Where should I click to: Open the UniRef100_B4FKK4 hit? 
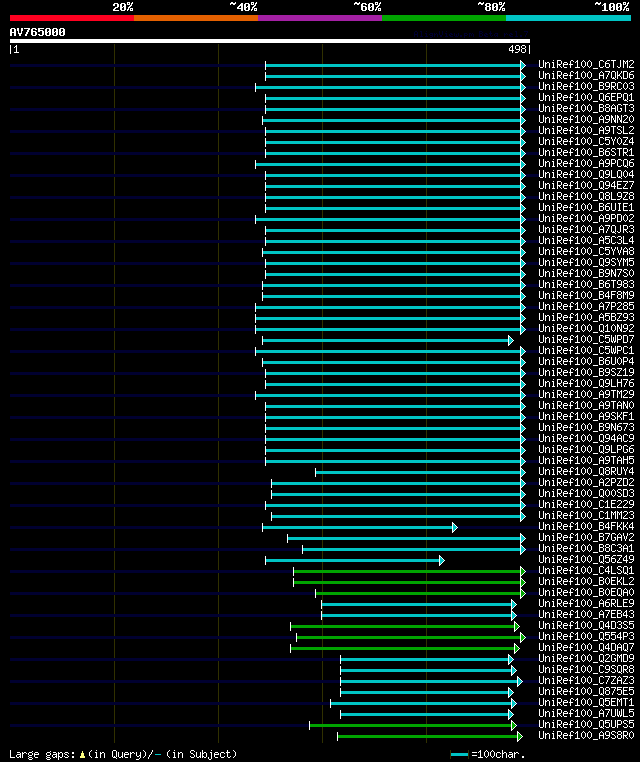586,526
